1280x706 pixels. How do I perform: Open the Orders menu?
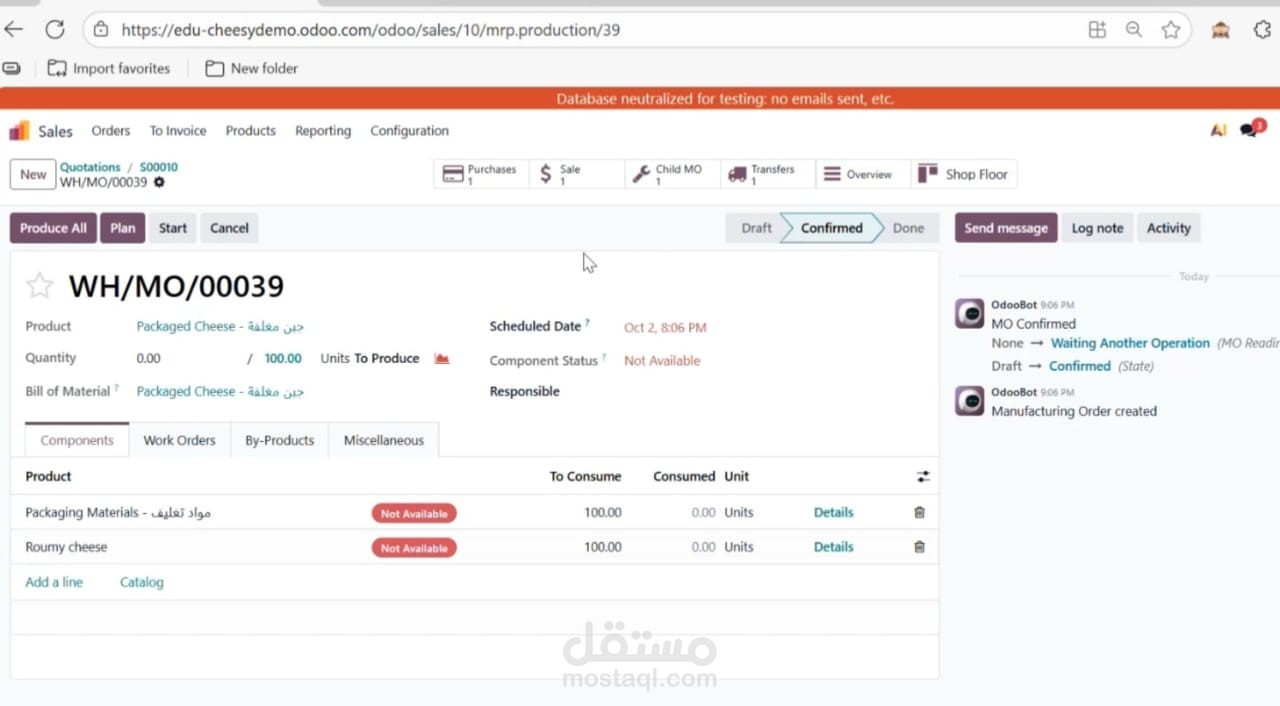click(x=111, y=131)
